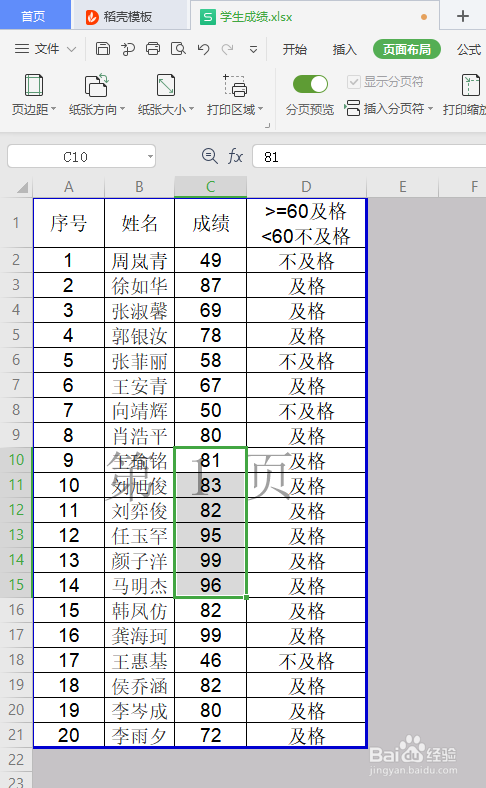The width and height of the screenshot is (486, 788).
Task: Click the zoom magnifier beside formula bar
Action: [x=209, y=156]
